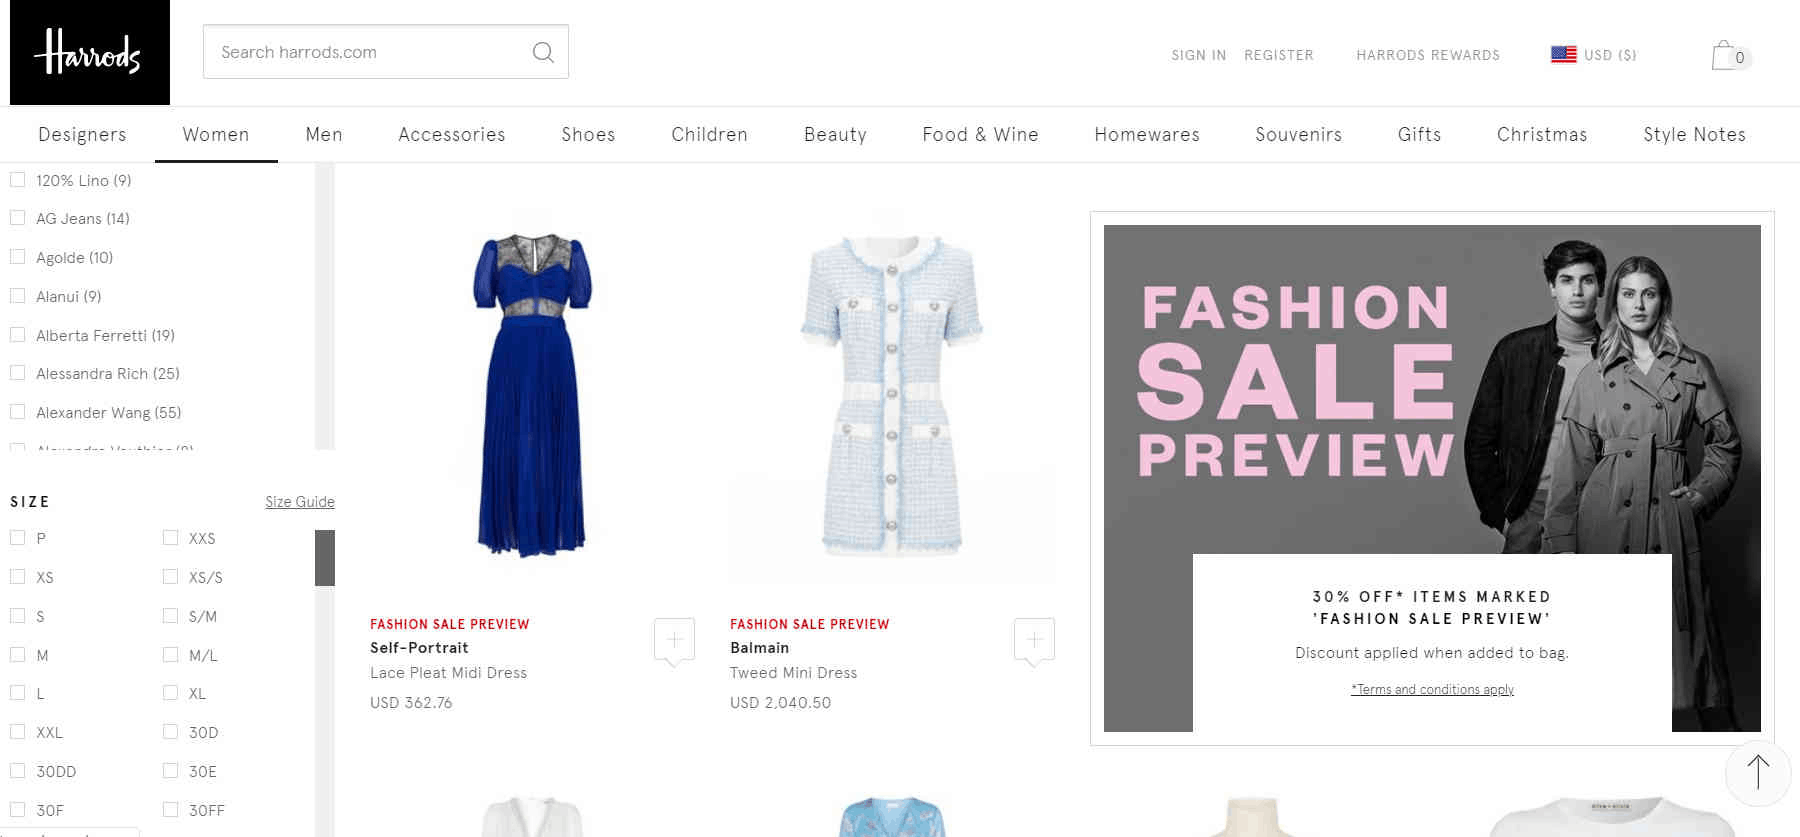Open the Tweed Mini Dress title
This screenshot has width=1800, height=837.
click(x=793, y=673)
